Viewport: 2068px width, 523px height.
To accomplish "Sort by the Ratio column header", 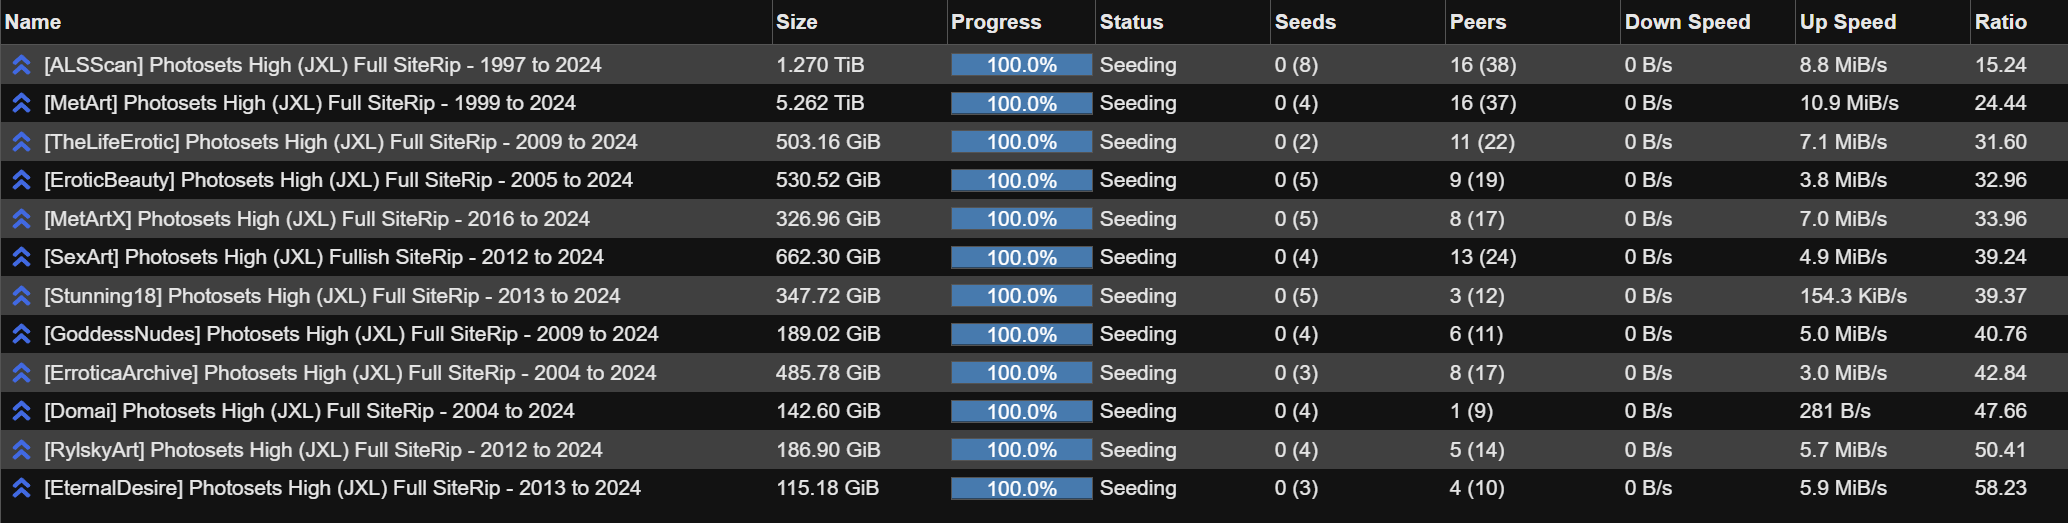I will pos(2000,22).
